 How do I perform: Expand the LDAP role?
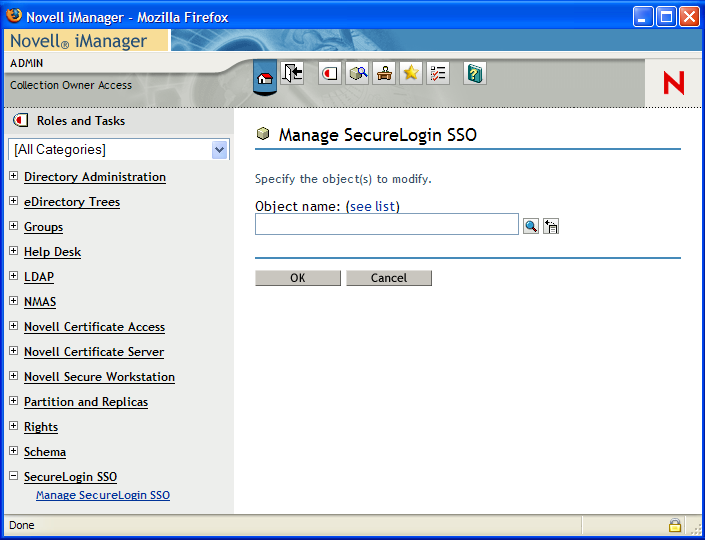tap(14, 276)
